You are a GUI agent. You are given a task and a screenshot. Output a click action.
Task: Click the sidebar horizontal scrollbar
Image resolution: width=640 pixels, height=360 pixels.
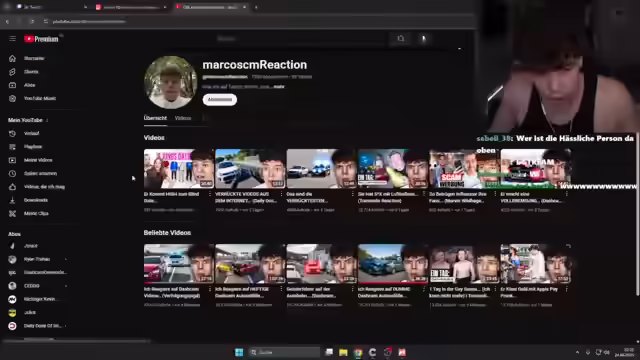click(76, 340)
